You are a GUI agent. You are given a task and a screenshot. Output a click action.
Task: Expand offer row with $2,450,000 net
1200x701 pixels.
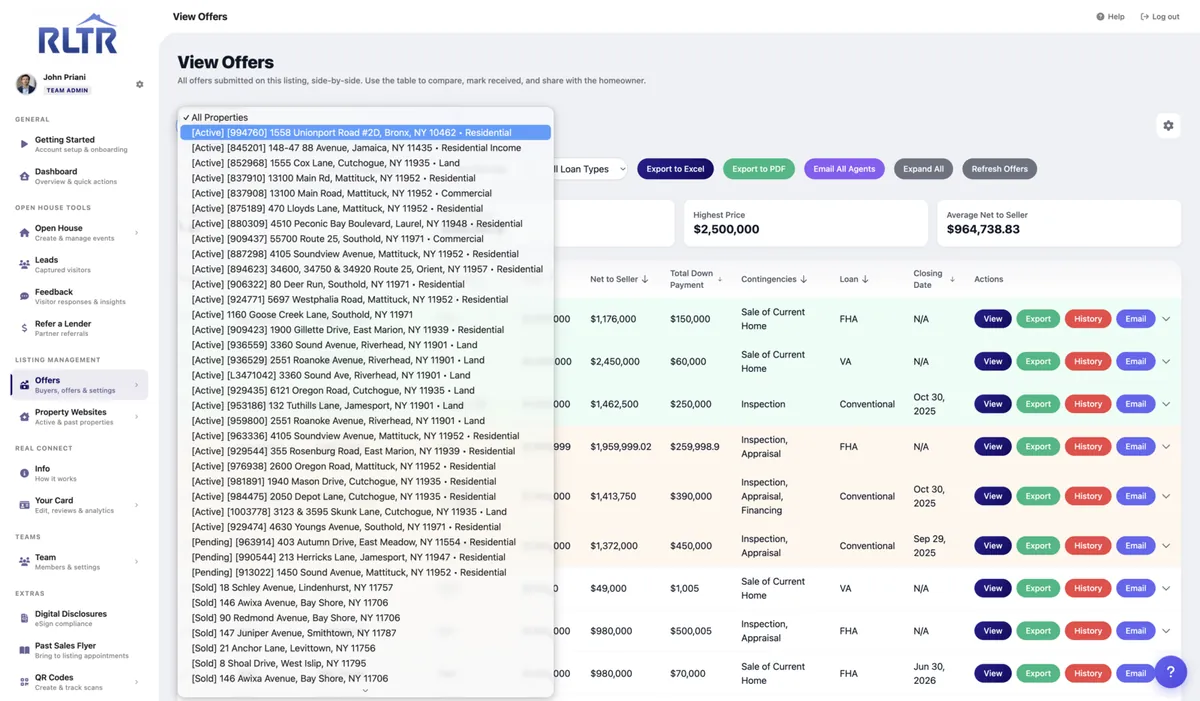point(1166,361)
